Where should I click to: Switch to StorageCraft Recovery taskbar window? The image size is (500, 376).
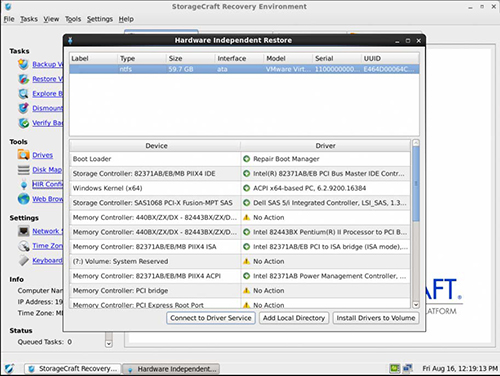[73, 369]
